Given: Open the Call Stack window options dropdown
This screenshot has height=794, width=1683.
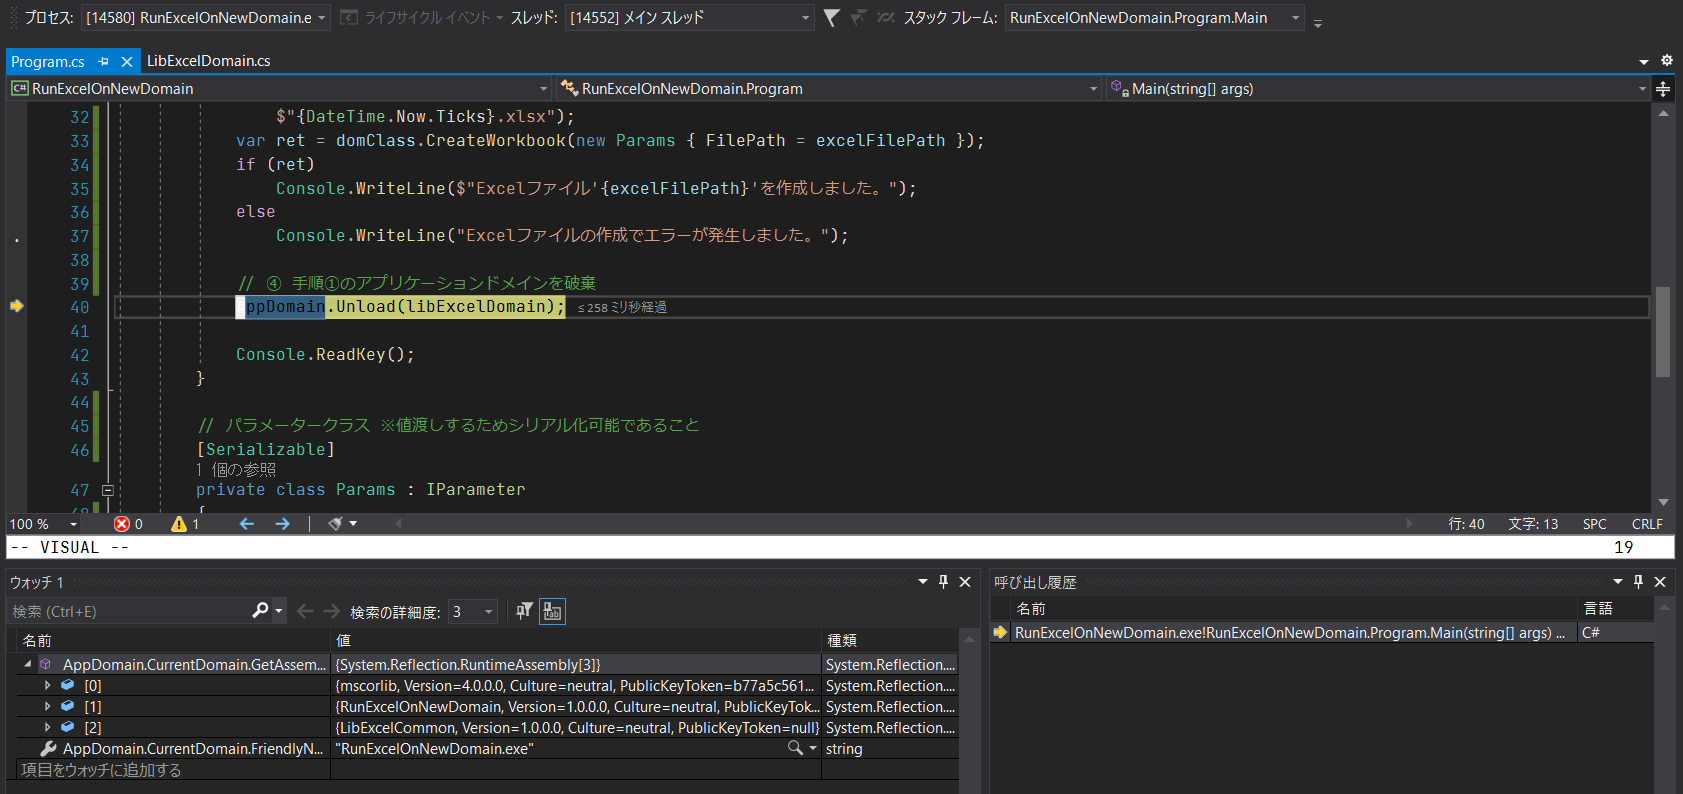Looking at the screenshot, I should pos(1618,582).
